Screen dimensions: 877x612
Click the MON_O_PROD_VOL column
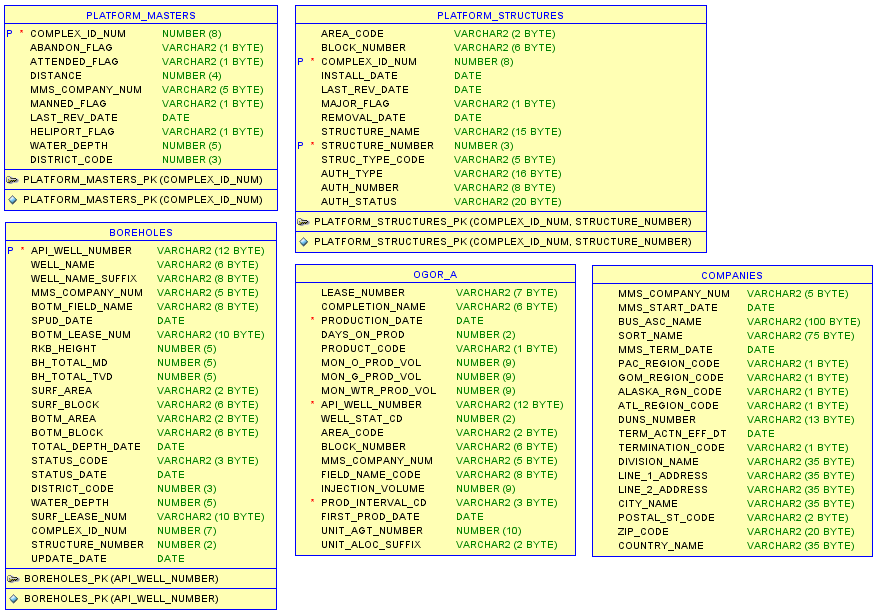(x=371, y=363)
